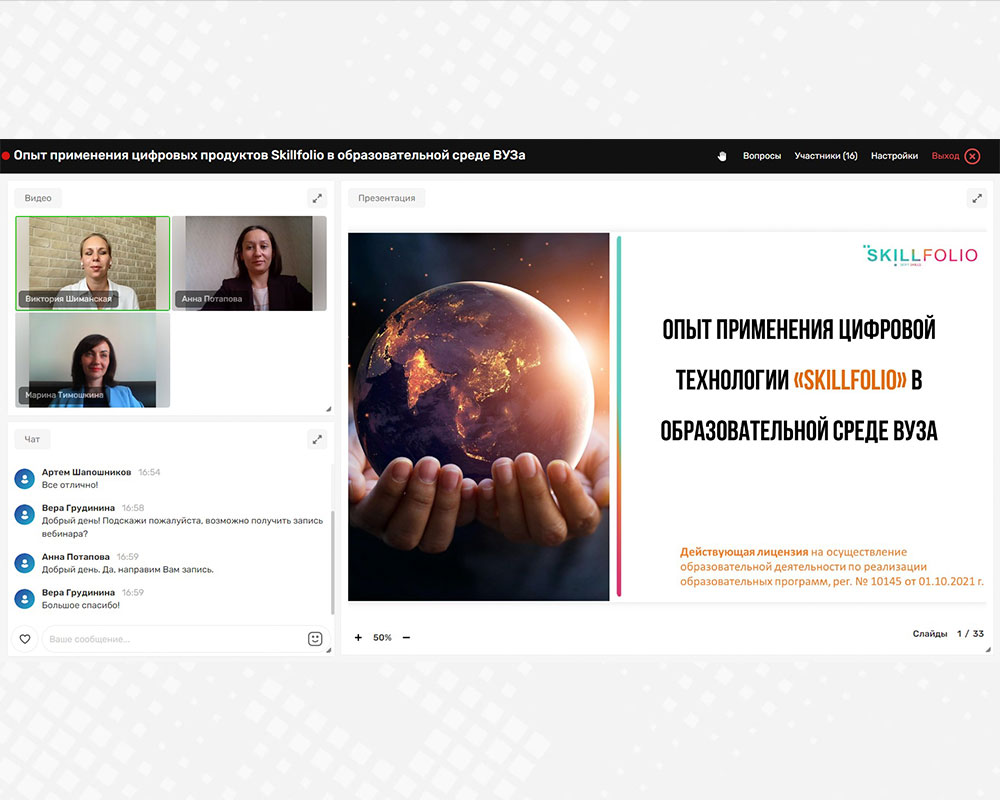The image size is (1000, 800).
Task: Click Анна Потапова name in chat
Action: [x=75, y=556]
